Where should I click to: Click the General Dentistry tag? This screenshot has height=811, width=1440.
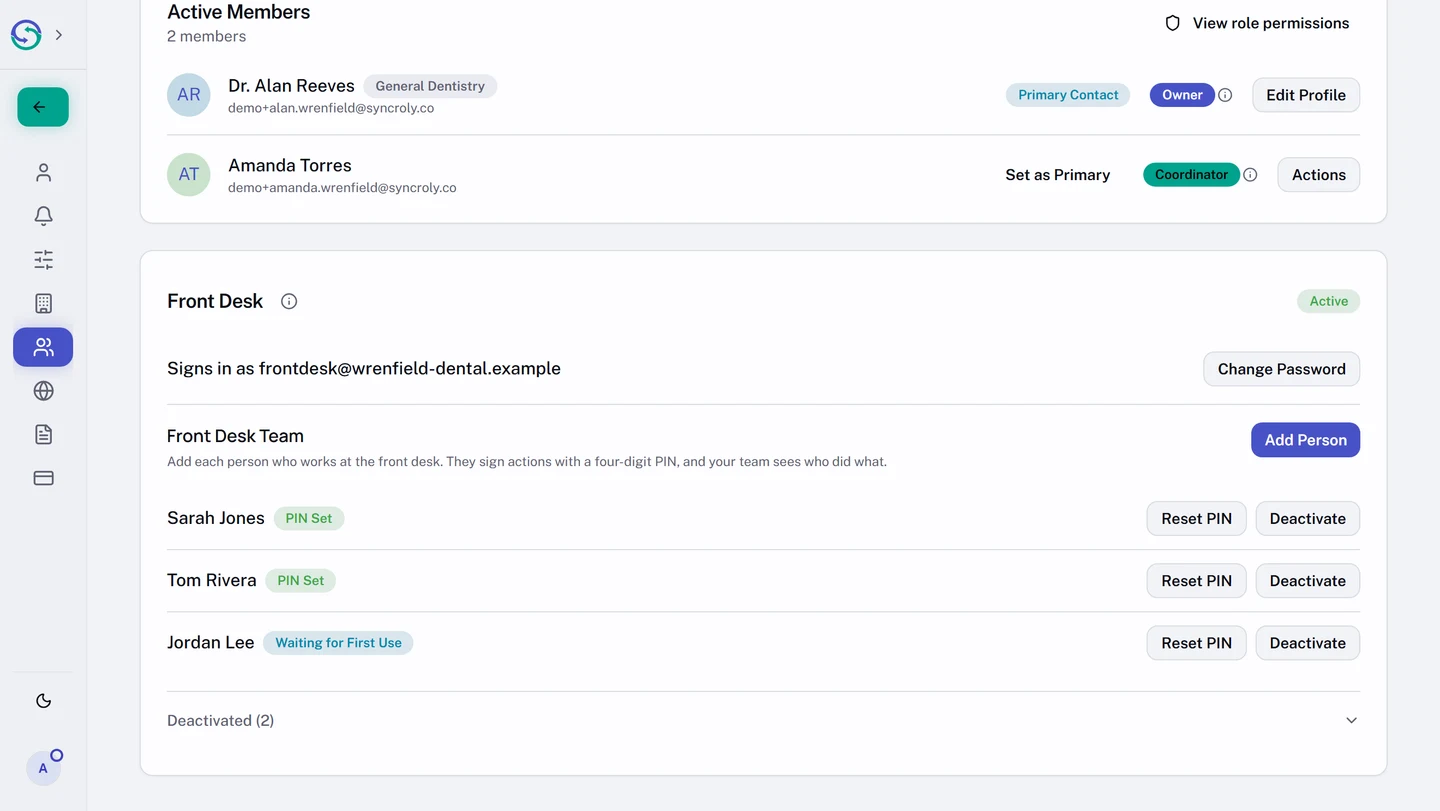tap(430, 86)
